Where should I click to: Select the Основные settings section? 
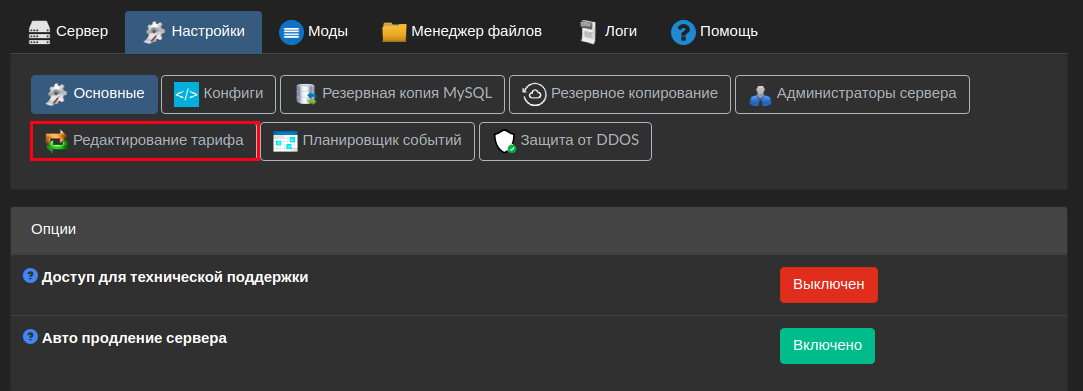pos(95,95)
